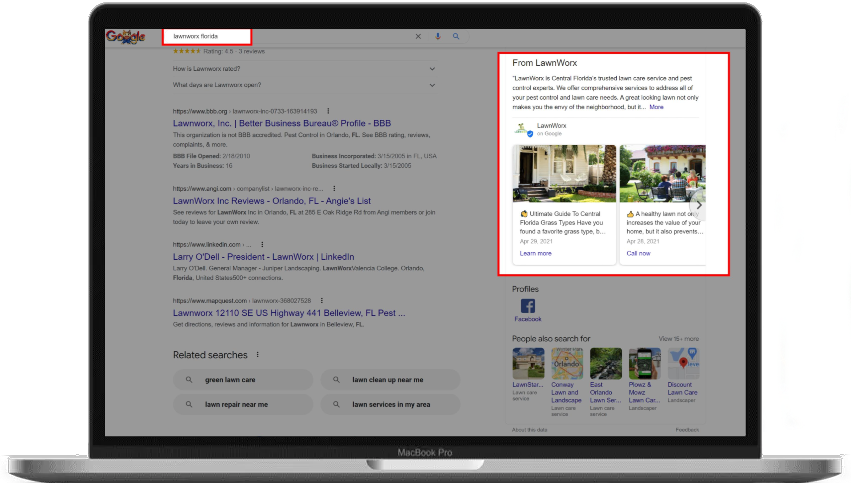Click Call now on the healthy lawn post
851x483 pixels.
coord(638,253)
